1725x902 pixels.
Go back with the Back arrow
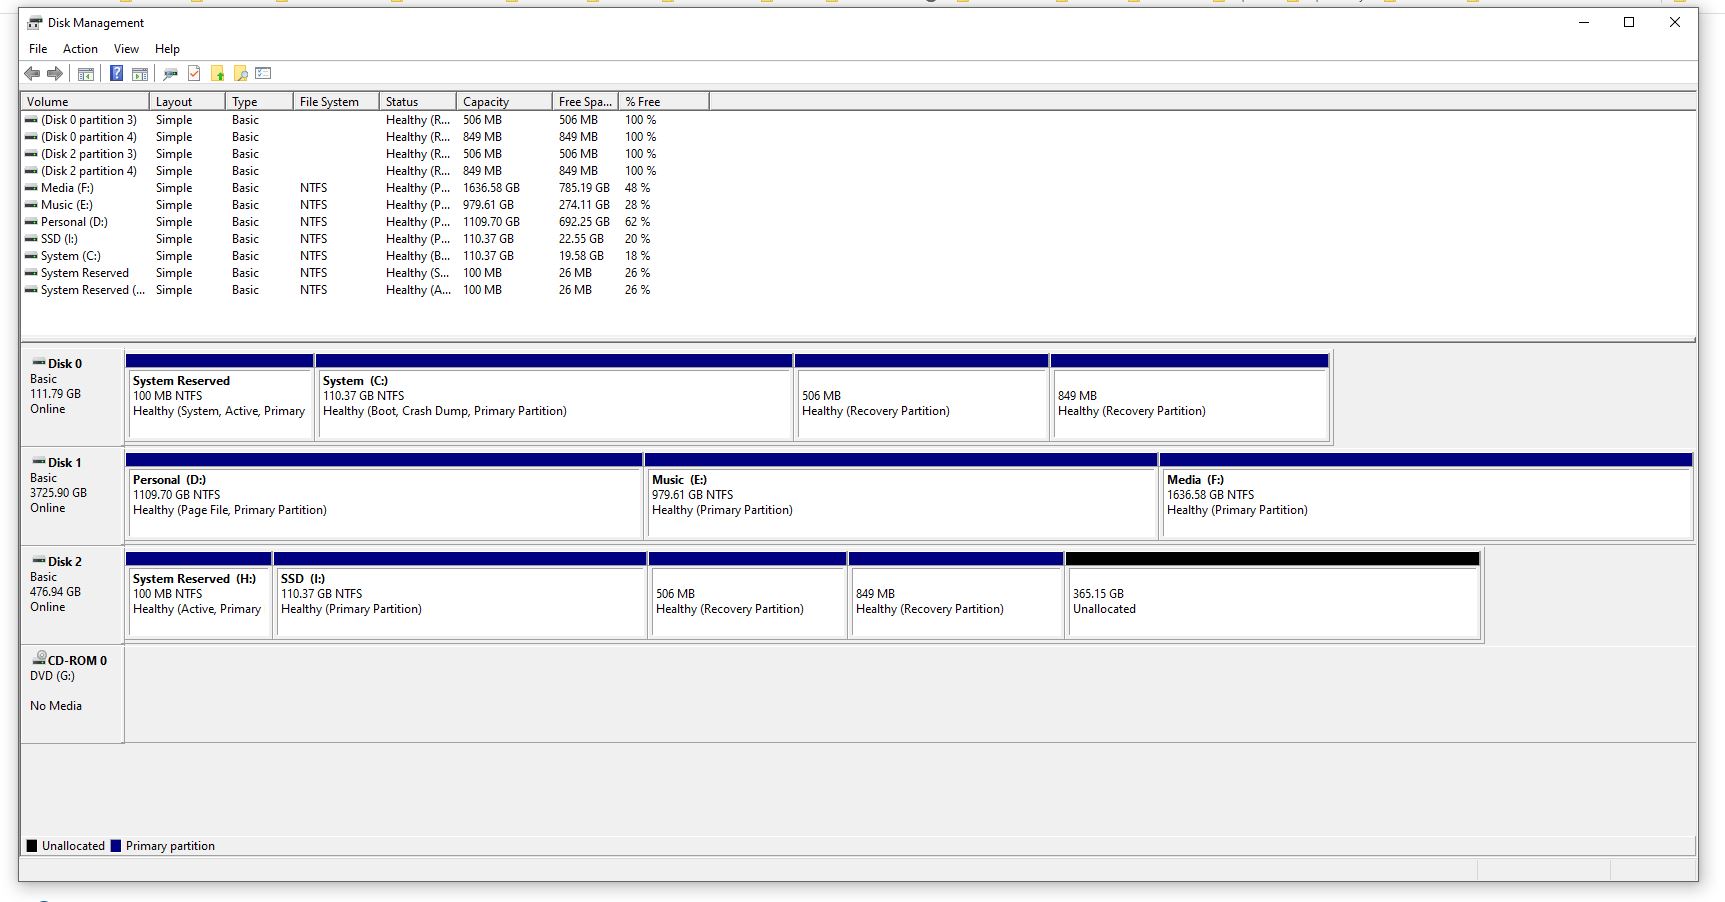coord(32,73)
